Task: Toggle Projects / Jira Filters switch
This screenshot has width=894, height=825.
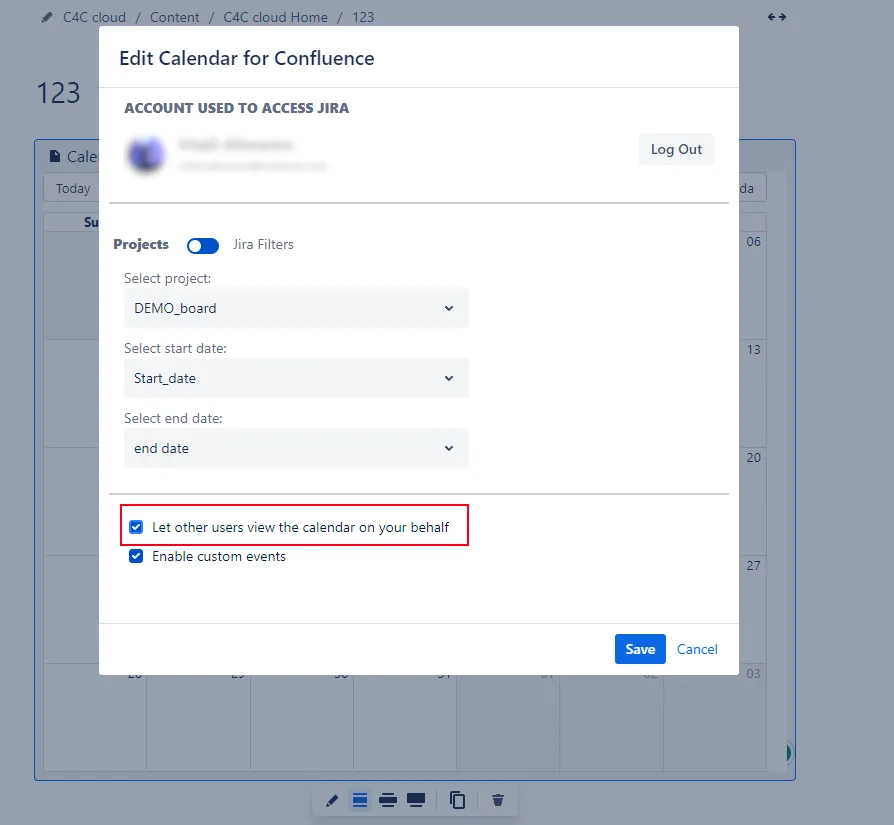Action: [203, 246]
